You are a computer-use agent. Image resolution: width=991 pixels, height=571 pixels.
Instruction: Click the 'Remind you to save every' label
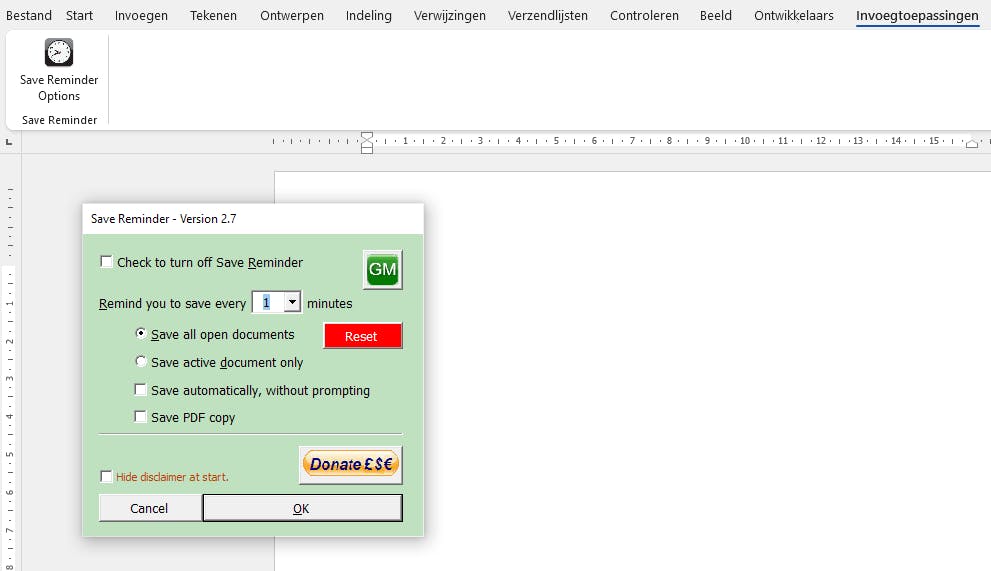(173, 304)
